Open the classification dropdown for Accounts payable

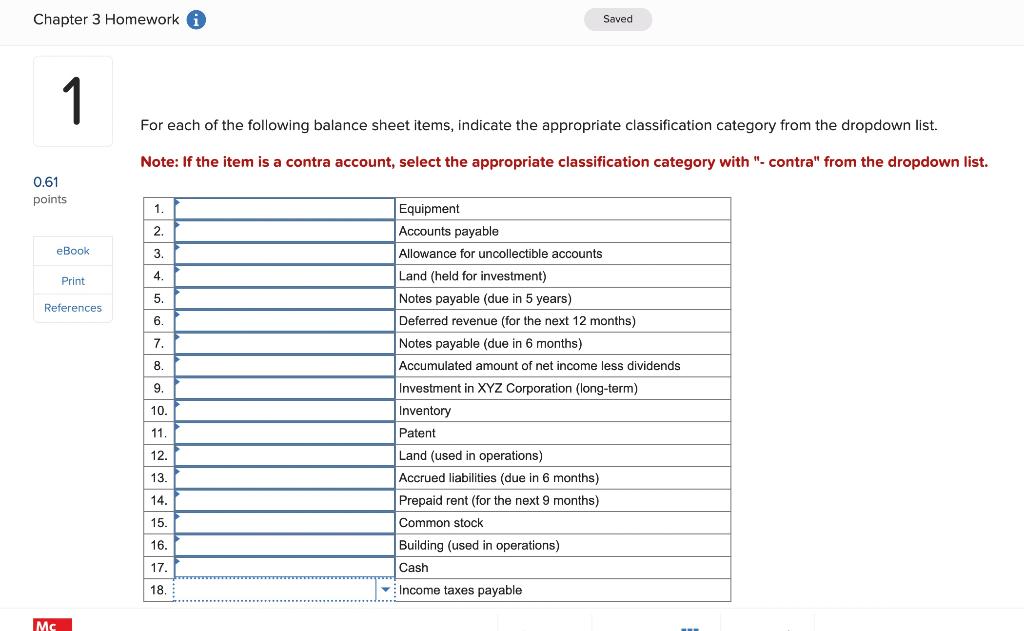(284, 231)
